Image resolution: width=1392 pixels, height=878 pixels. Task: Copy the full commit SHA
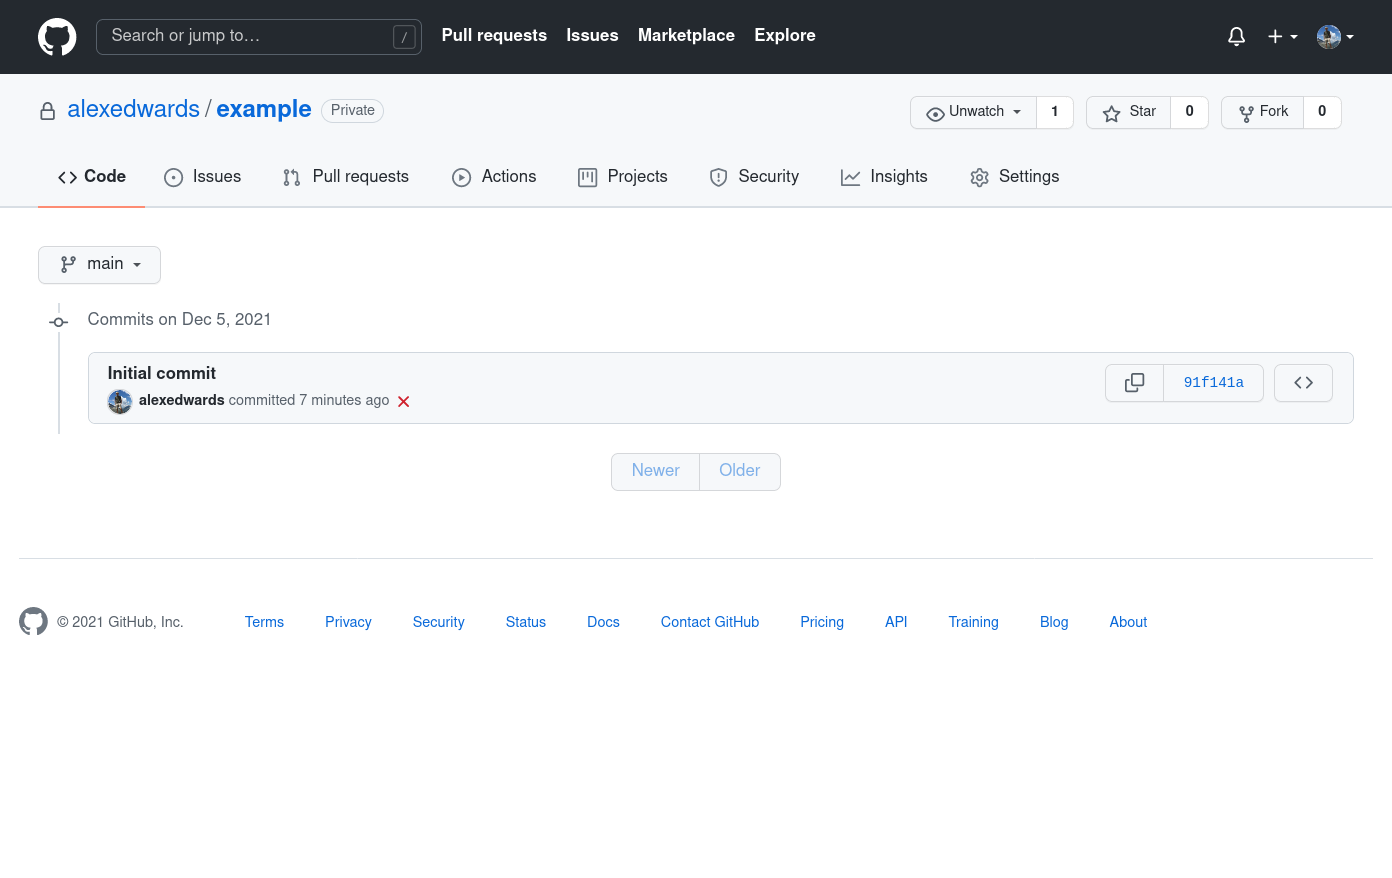coord(1134,383)
